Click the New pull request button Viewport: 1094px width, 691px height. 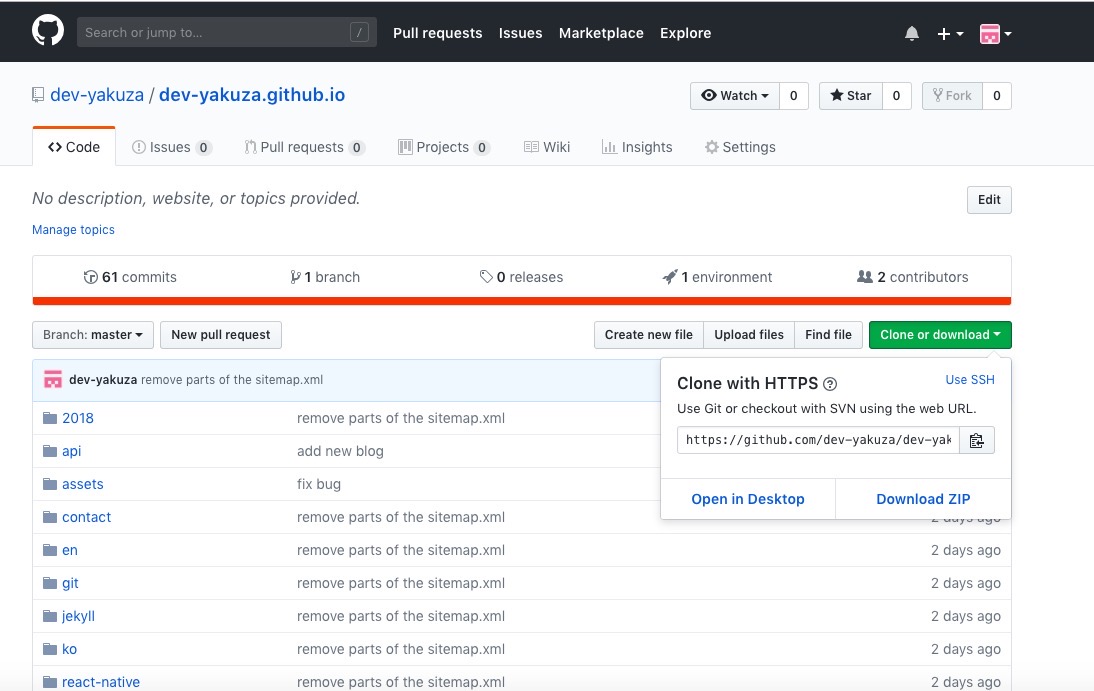(x=220, y=335)
